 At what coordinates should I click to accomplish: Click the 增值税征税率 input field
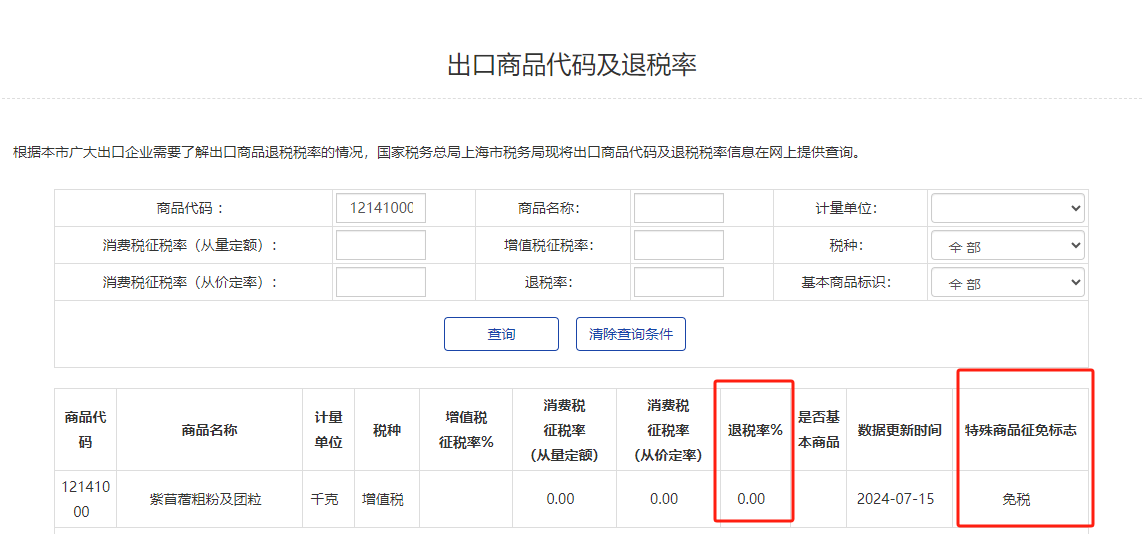(x=678, y=245)
